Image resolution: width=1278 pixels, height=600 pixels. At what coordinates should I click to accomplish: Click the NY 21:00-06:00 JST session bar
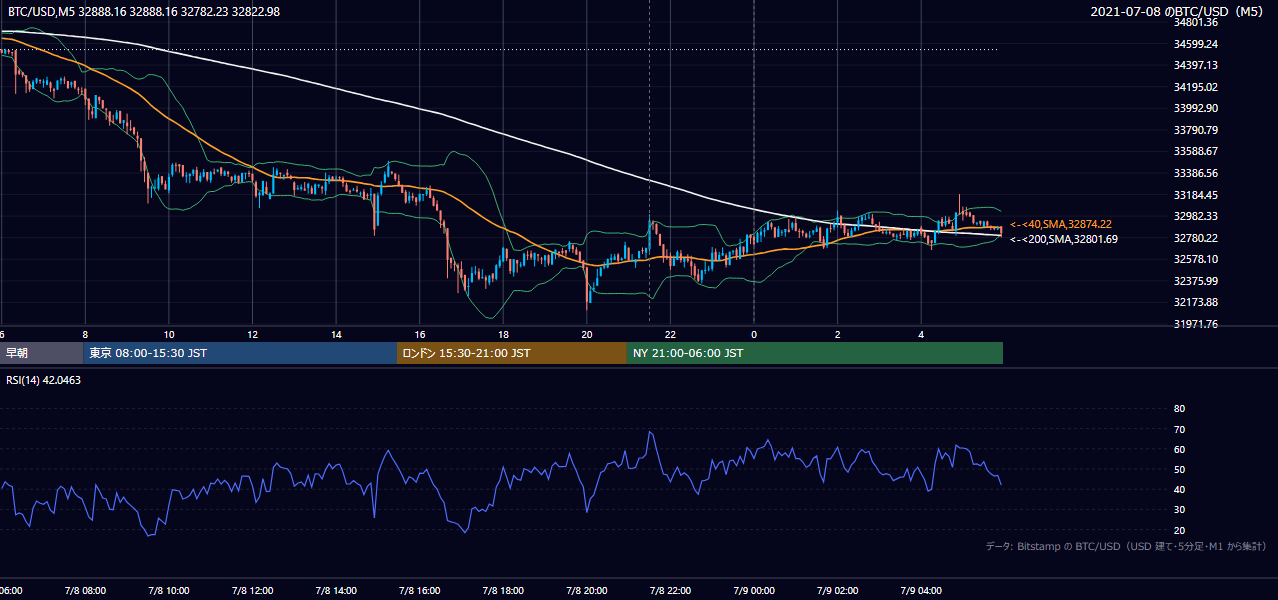[815, 353]
